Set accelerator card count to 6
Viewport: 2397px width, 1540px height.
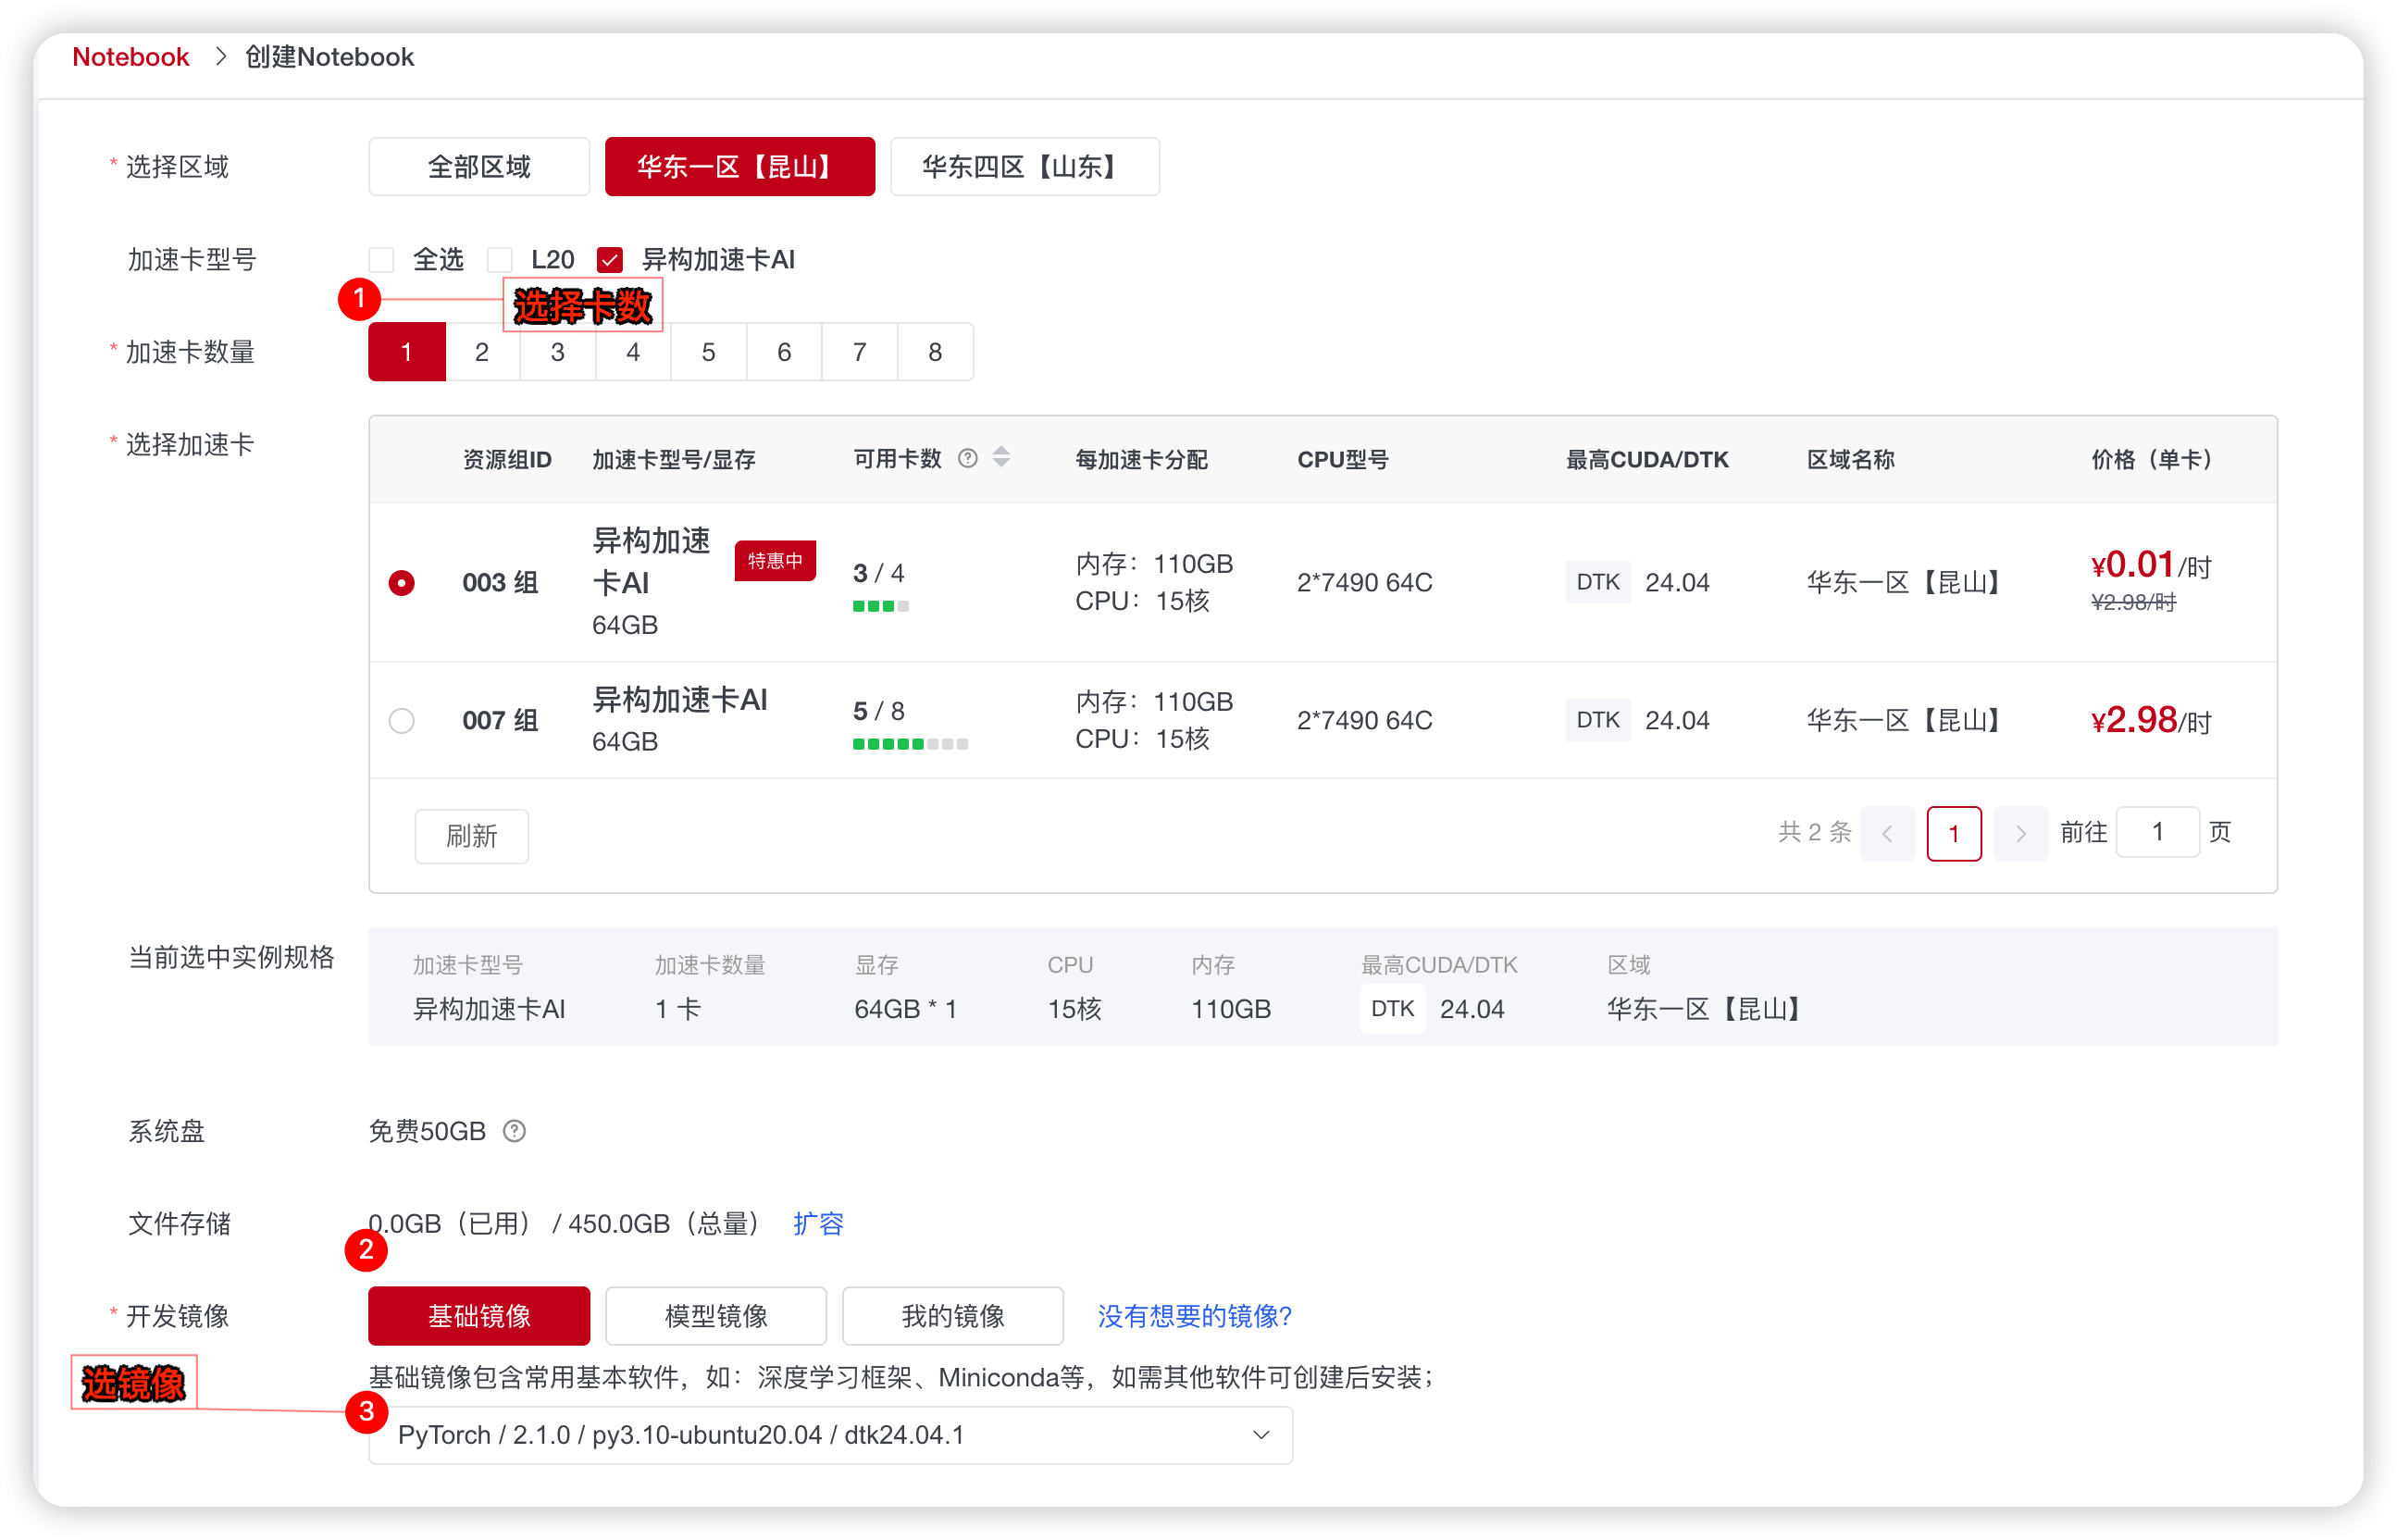tap(784, 352)
